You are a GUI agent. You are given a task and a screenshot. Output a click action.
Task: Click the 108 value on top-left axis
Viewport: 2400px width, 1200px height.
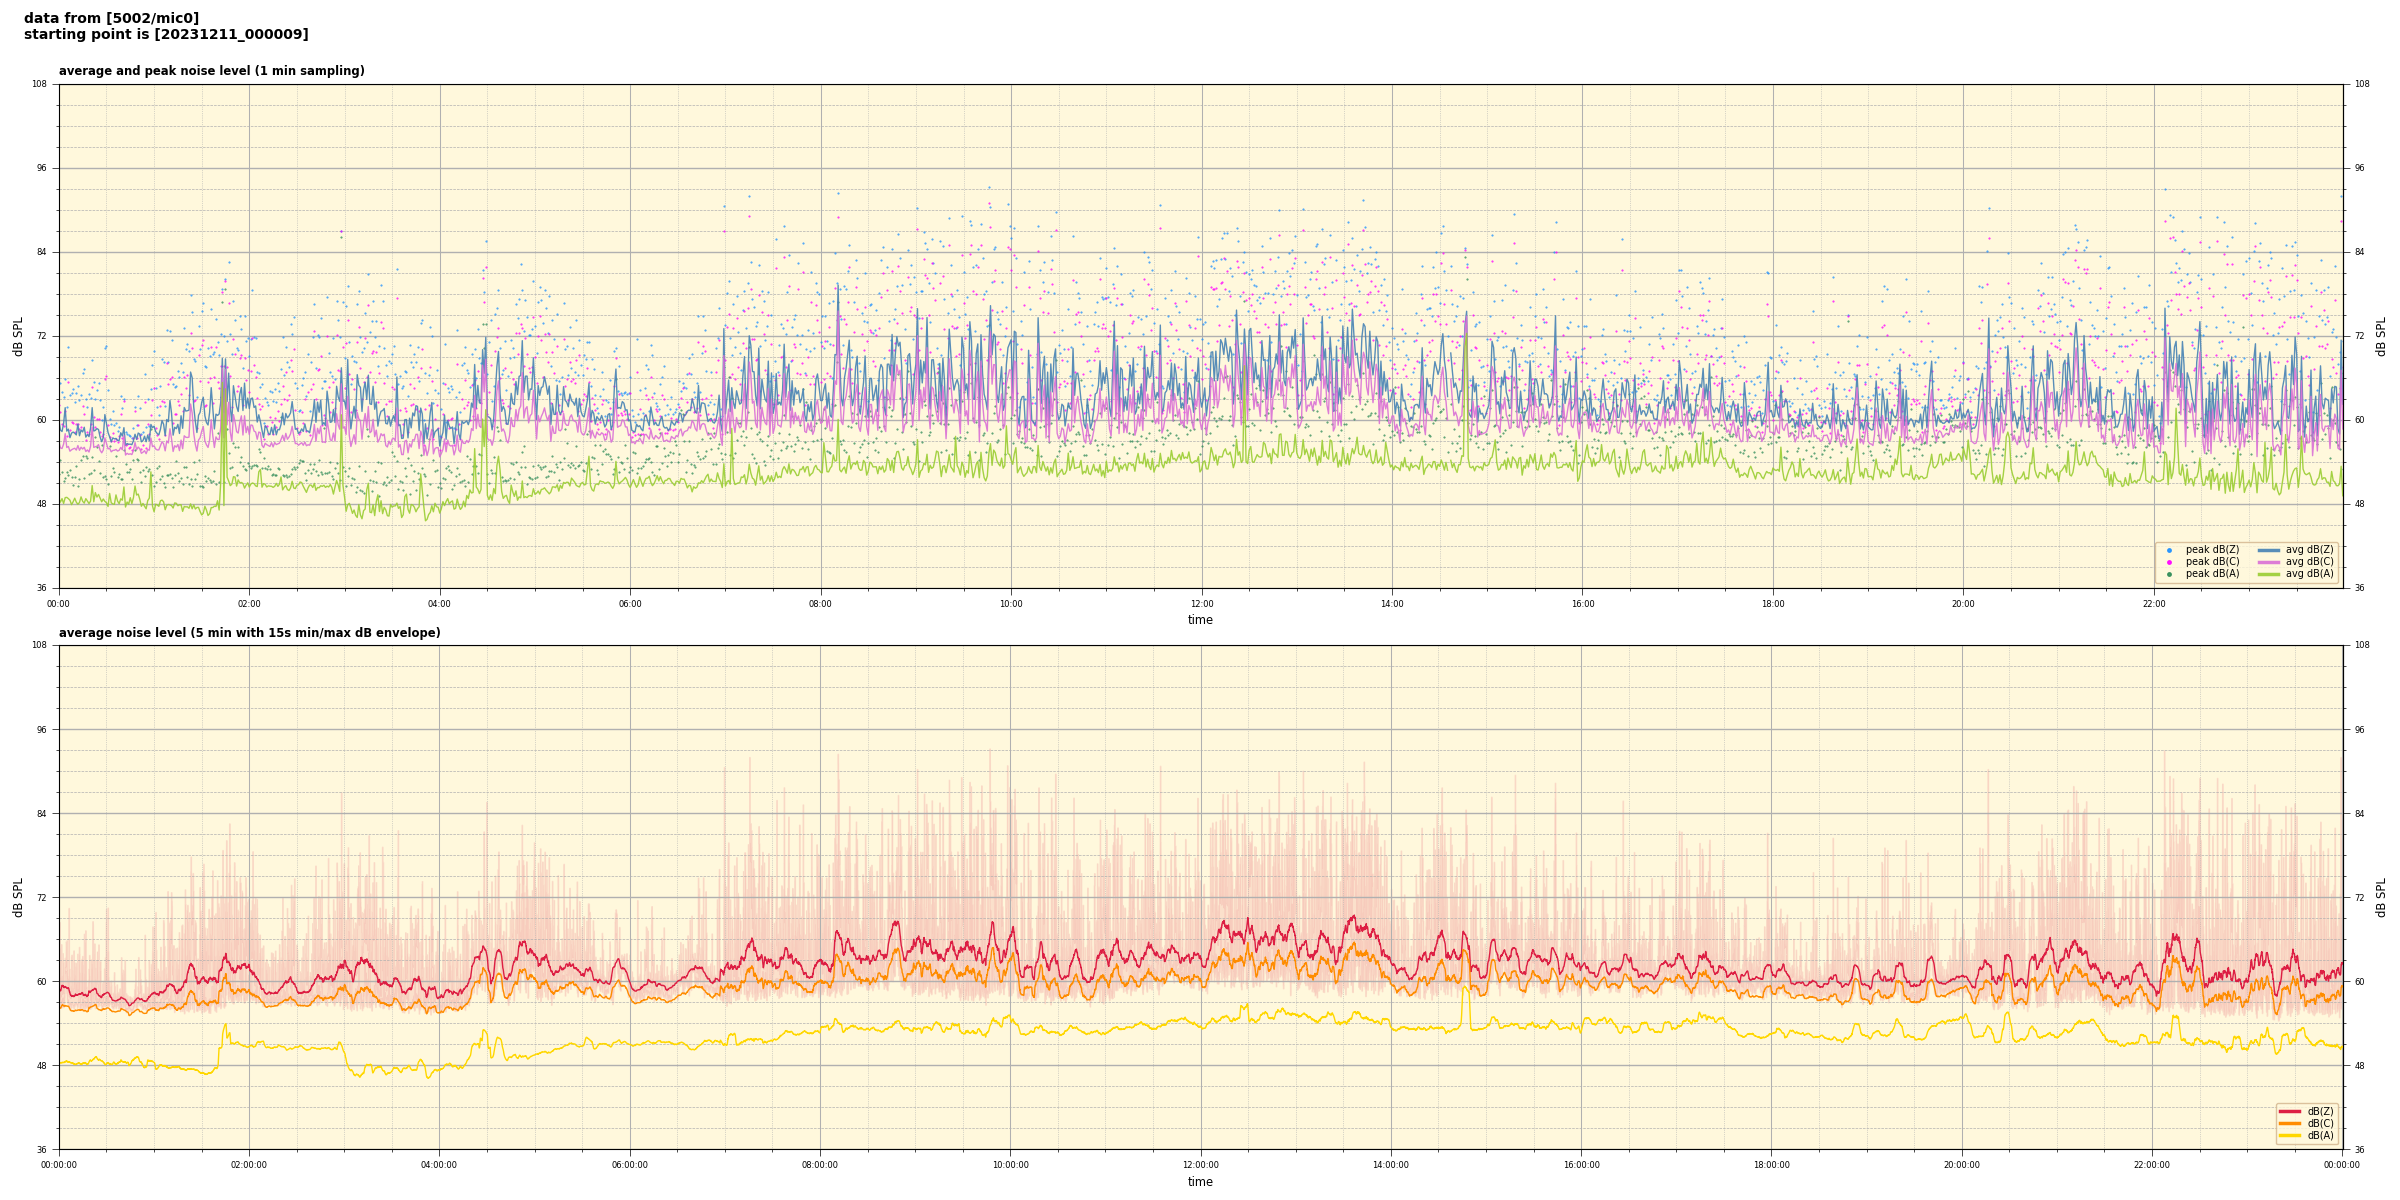(40, 84)
